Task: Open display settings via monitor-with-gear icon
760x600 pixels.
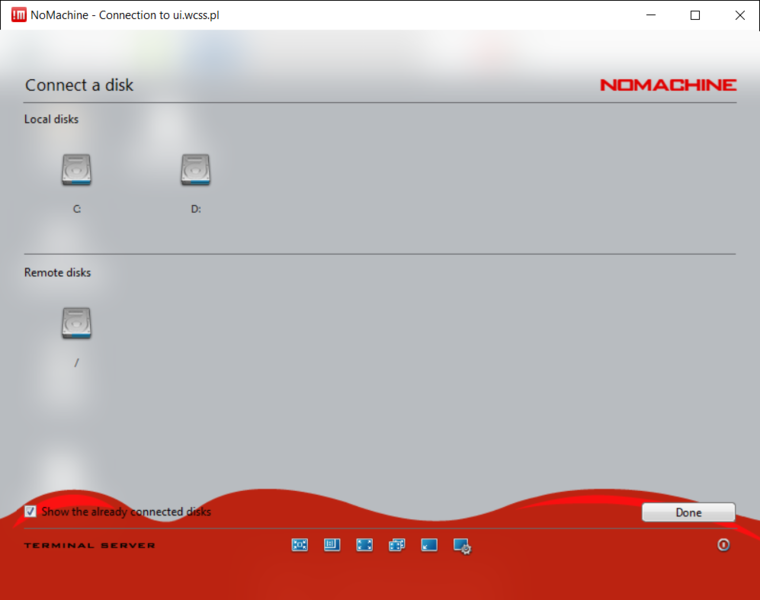Action: (x=461, y=546)
